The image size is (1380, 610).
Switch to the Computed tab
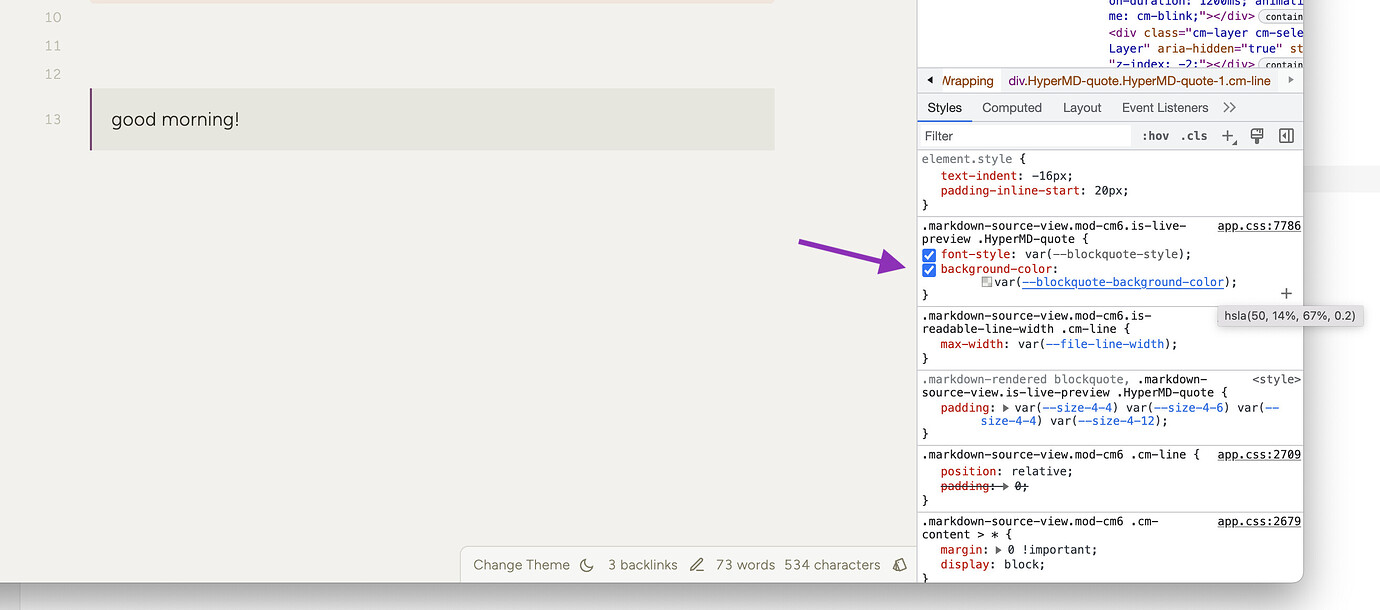click(1011, 107)
